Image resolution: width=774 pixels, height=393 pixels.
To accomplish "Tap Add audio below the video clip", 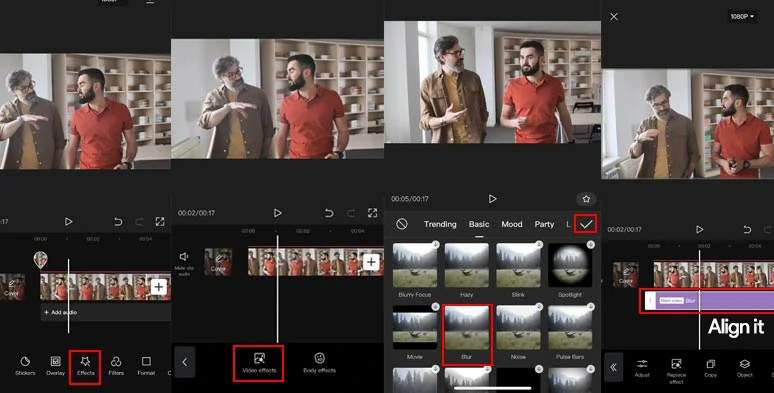I will tap(61, 313).
